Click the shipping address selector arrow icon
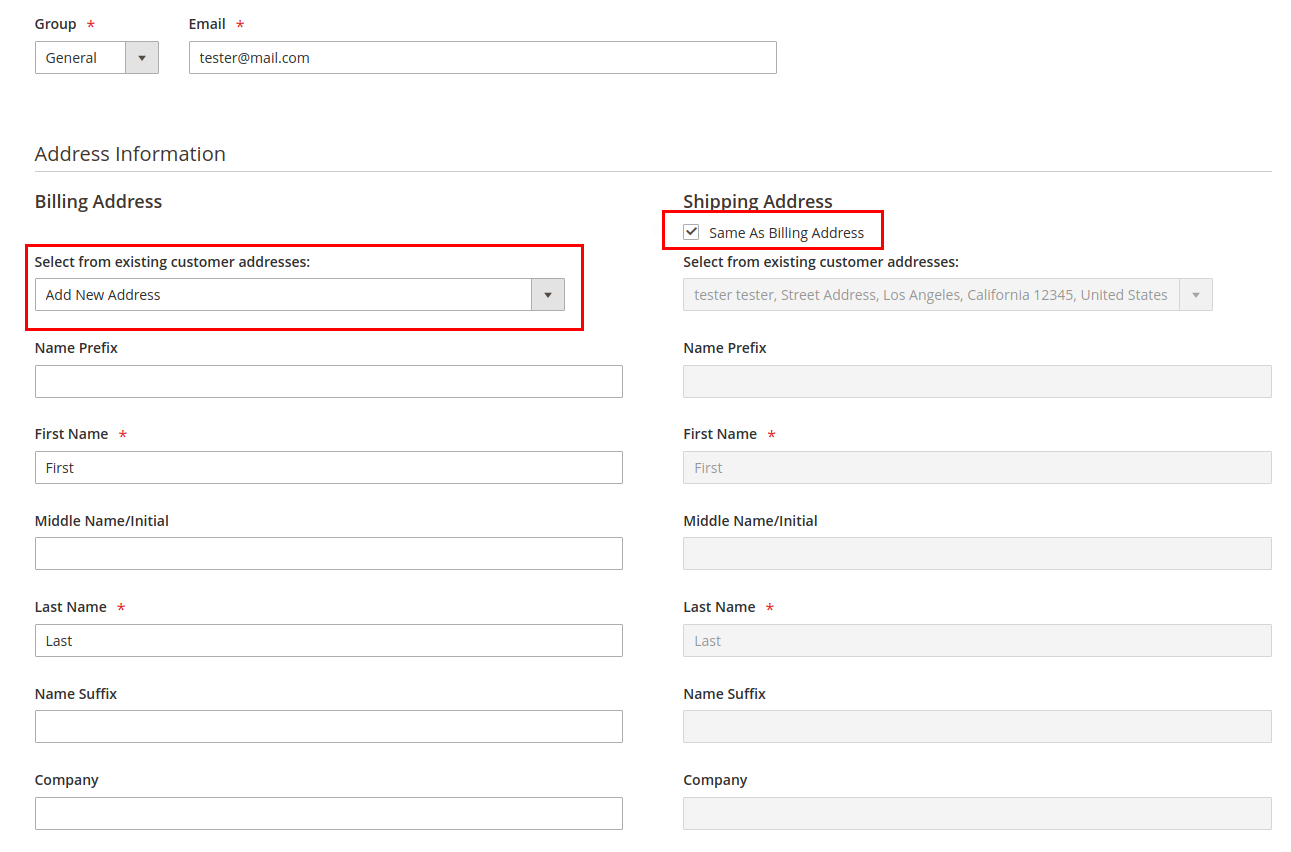1291x852 pixels. (1196, 294)
